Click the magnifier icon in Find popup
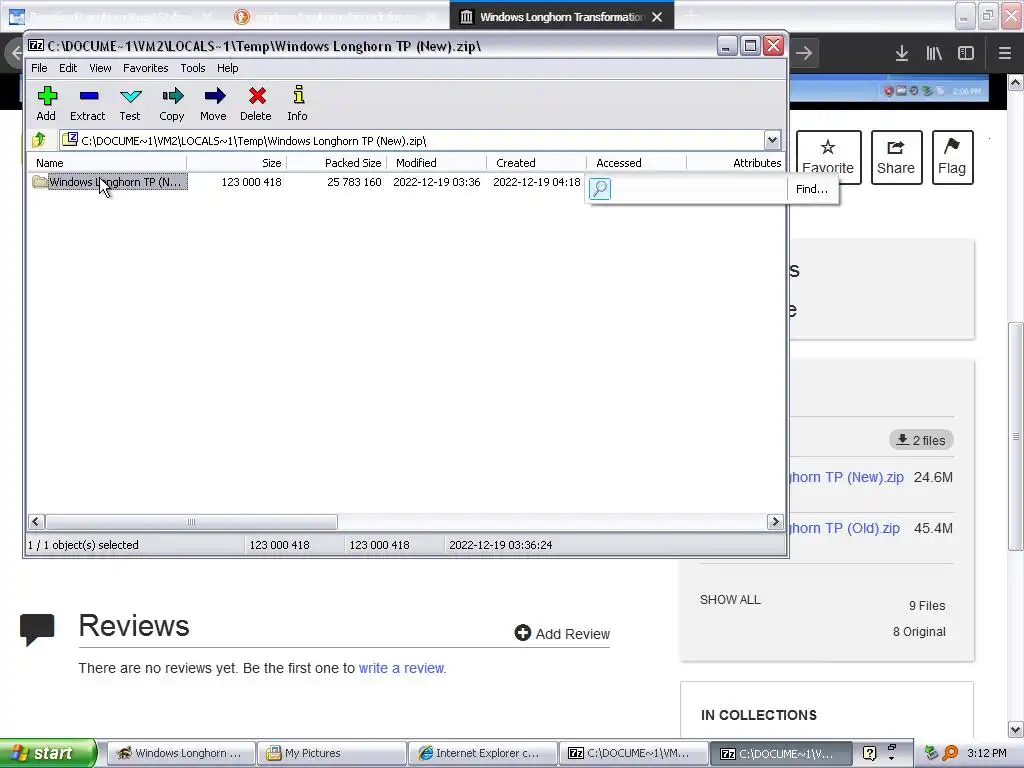 click(x=600, y=189)
